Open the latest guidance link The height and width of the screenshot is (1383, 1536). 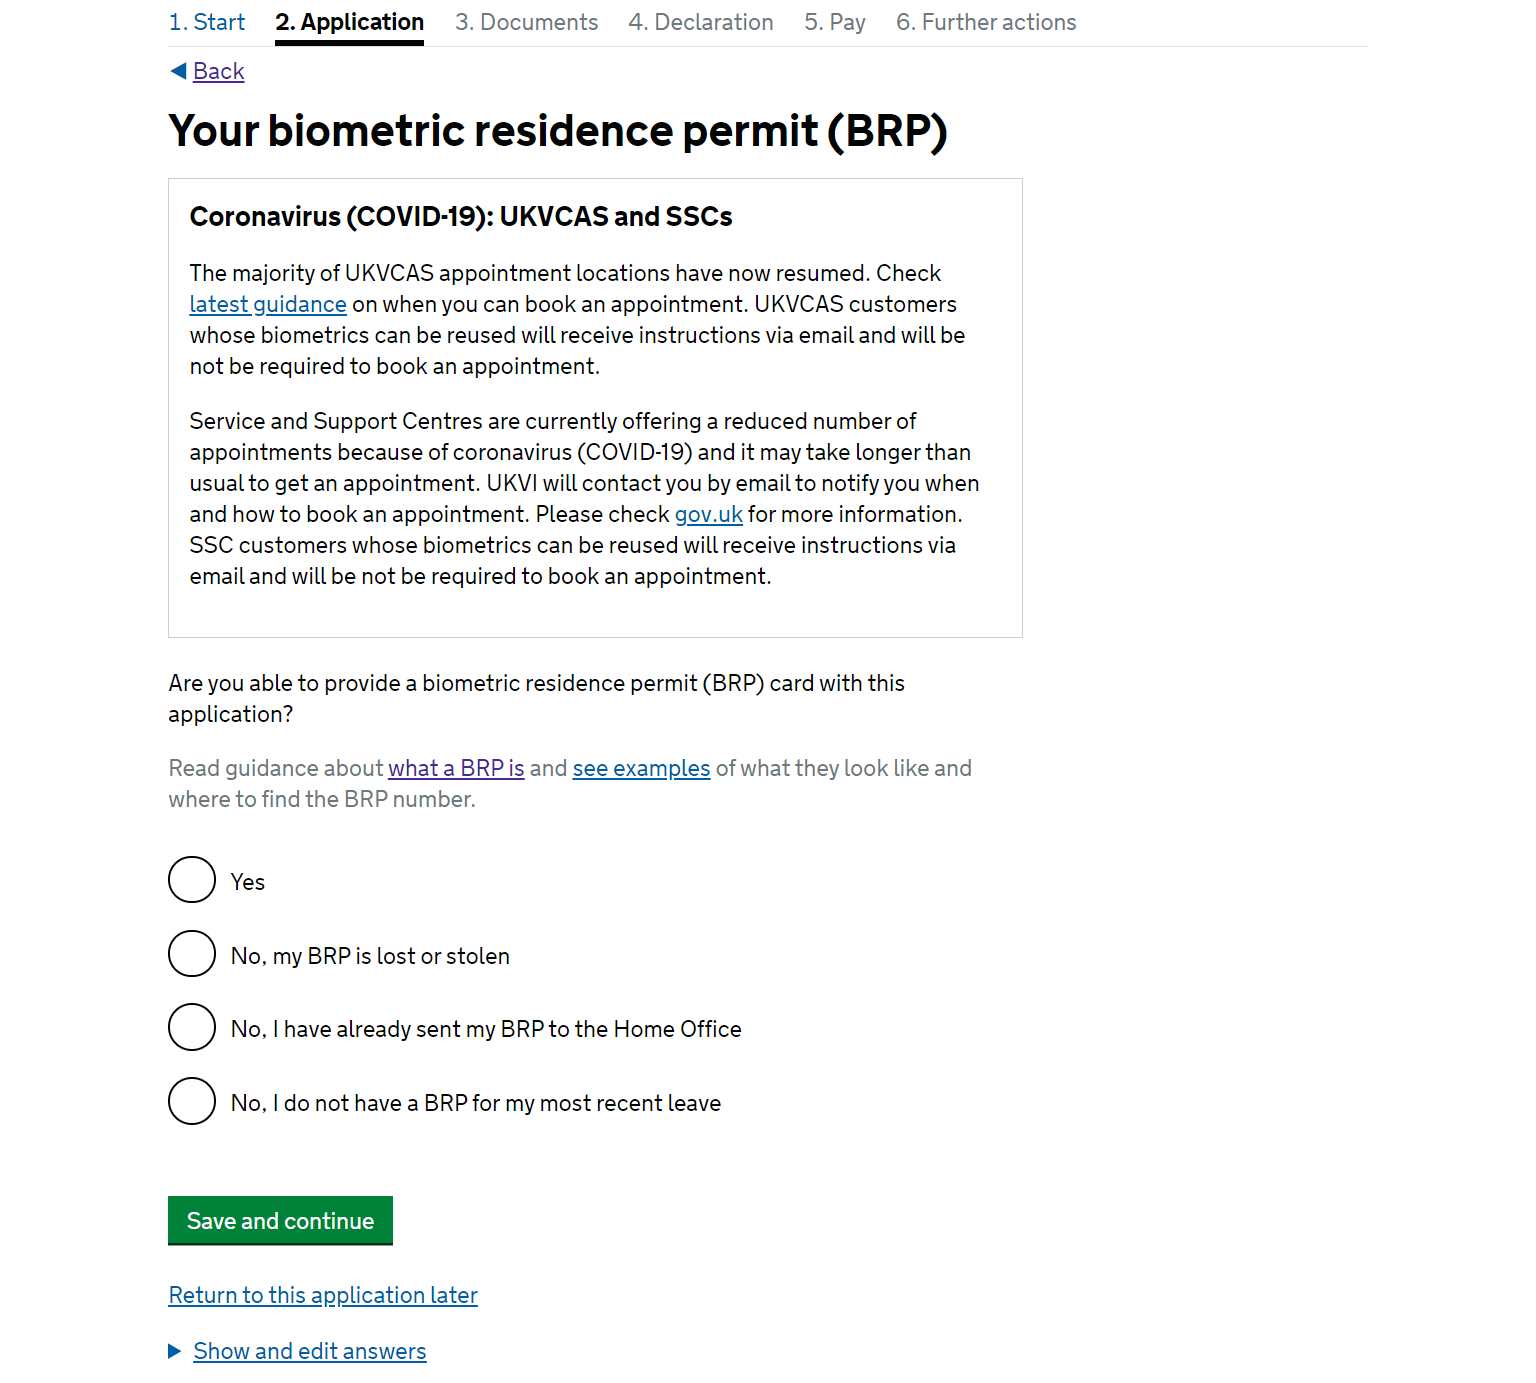pyautogui.click(x=268, y=304)
